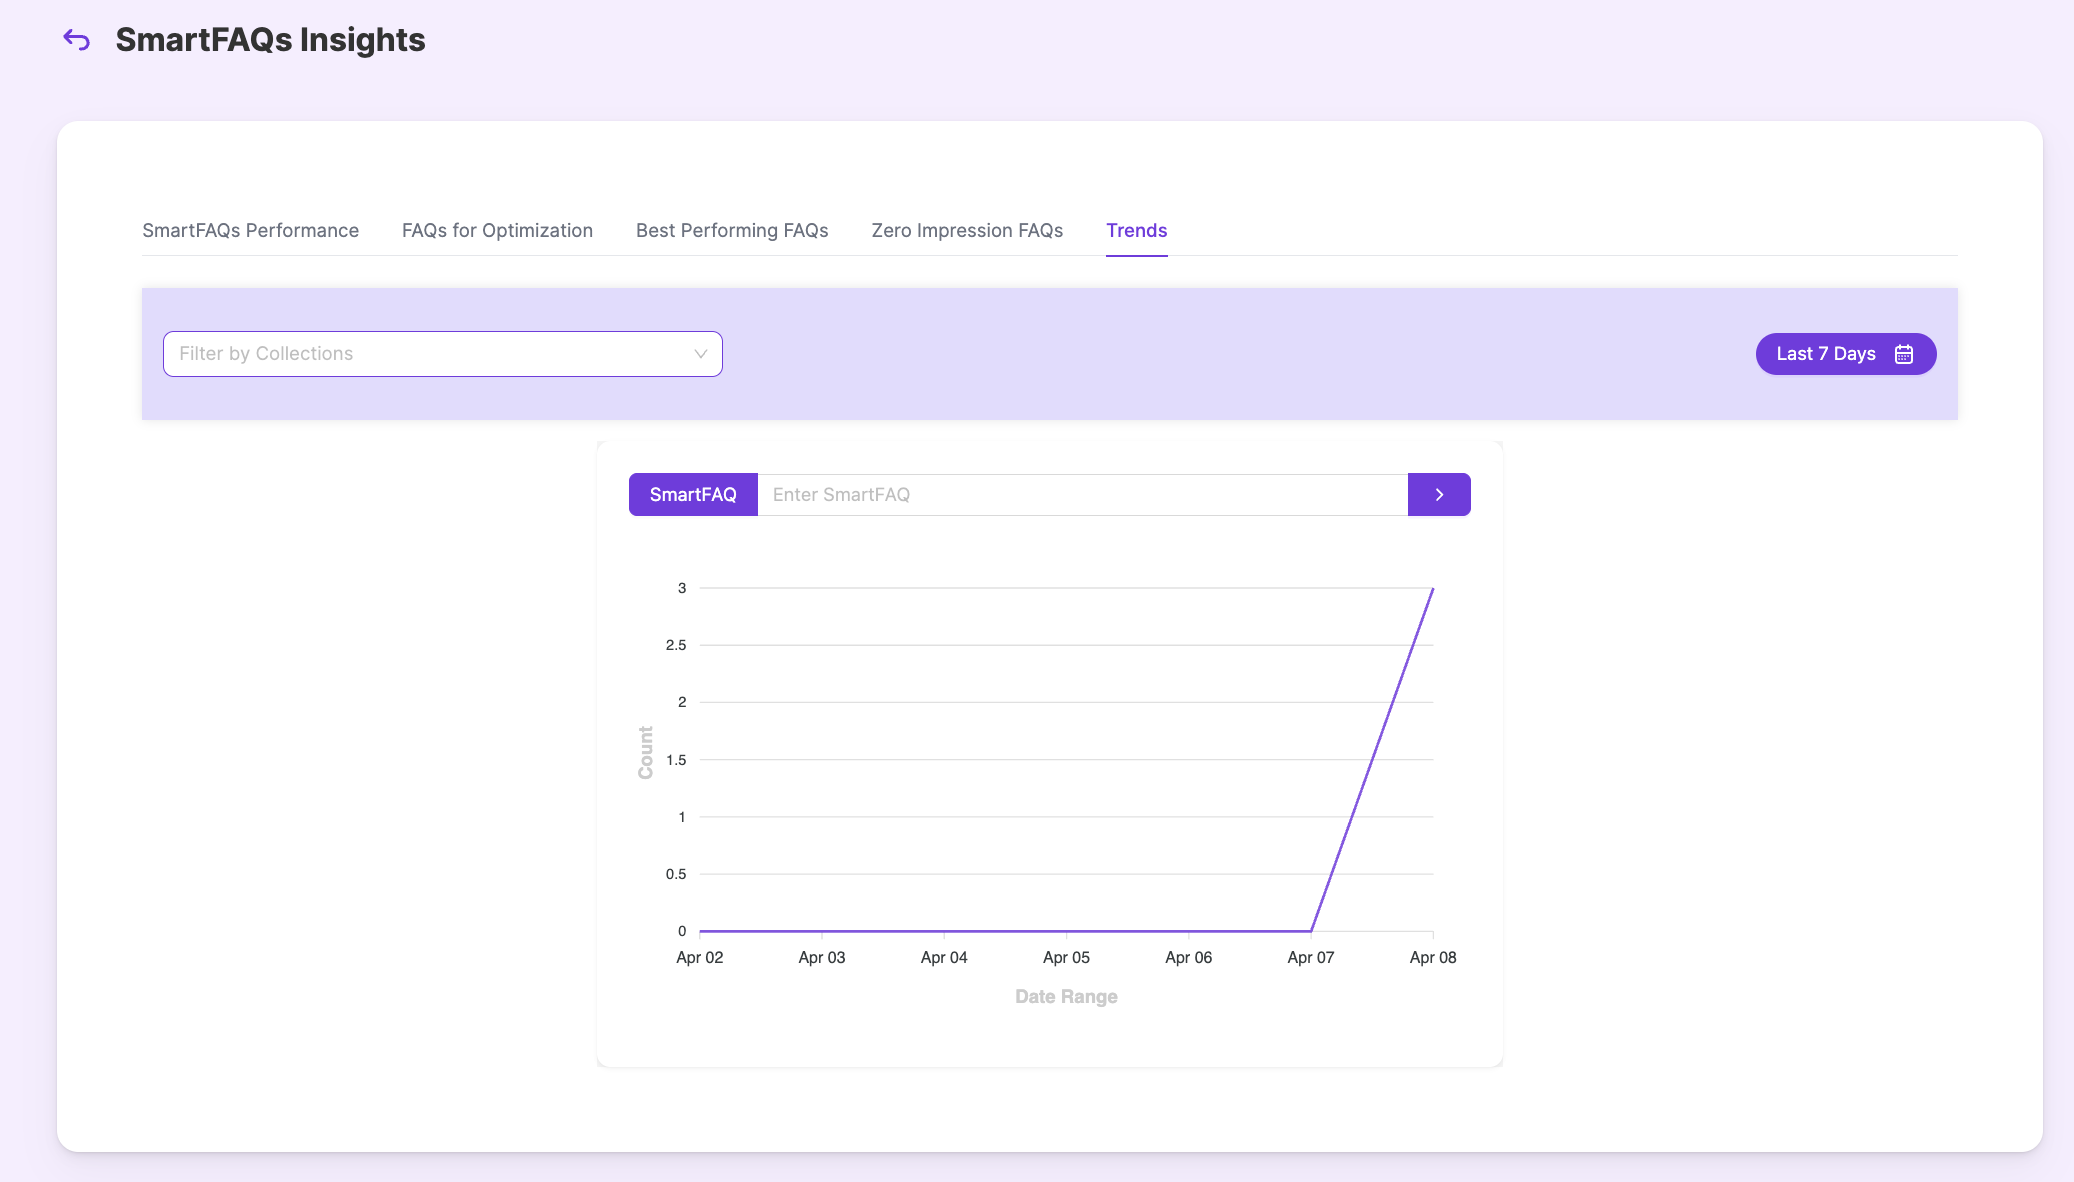Click the back arrow icon

tap(77, 40)
